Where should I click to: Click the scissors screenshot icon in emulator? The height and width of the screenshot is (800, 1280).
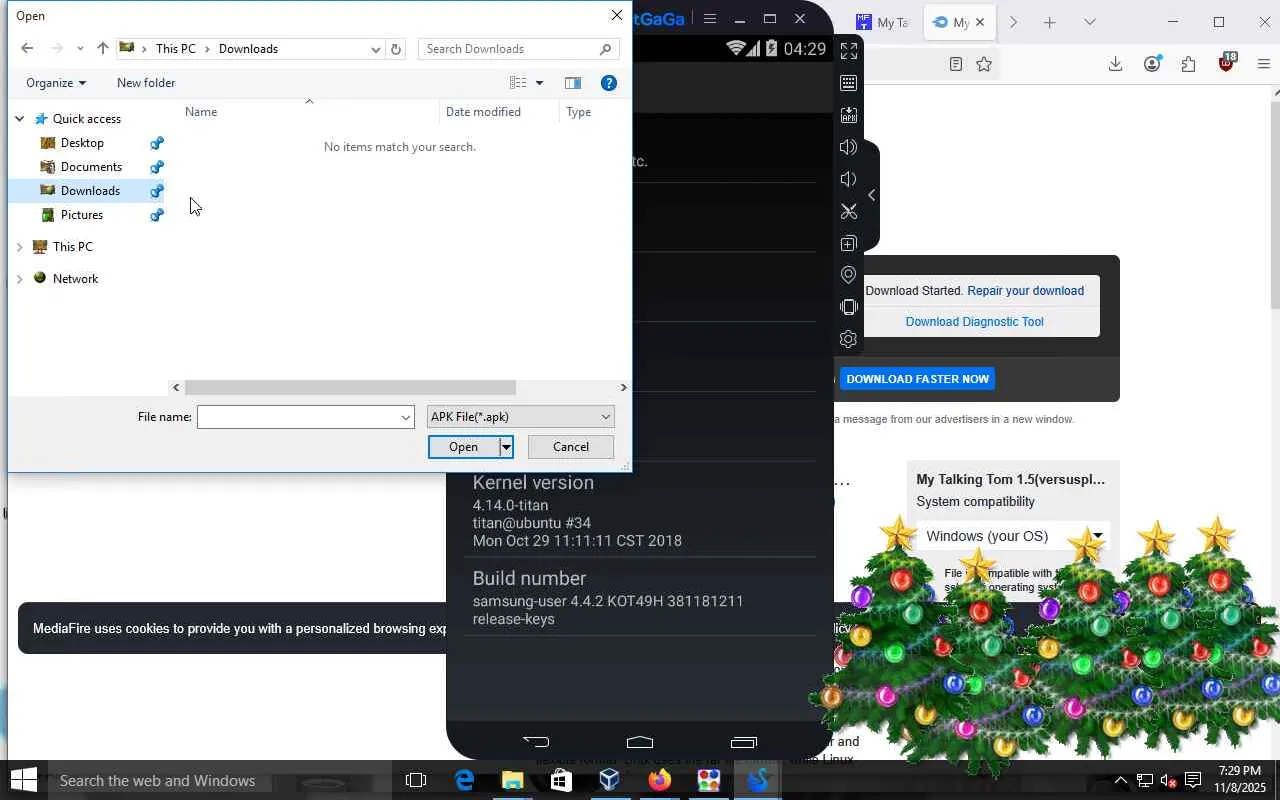[x=849, y=211]
